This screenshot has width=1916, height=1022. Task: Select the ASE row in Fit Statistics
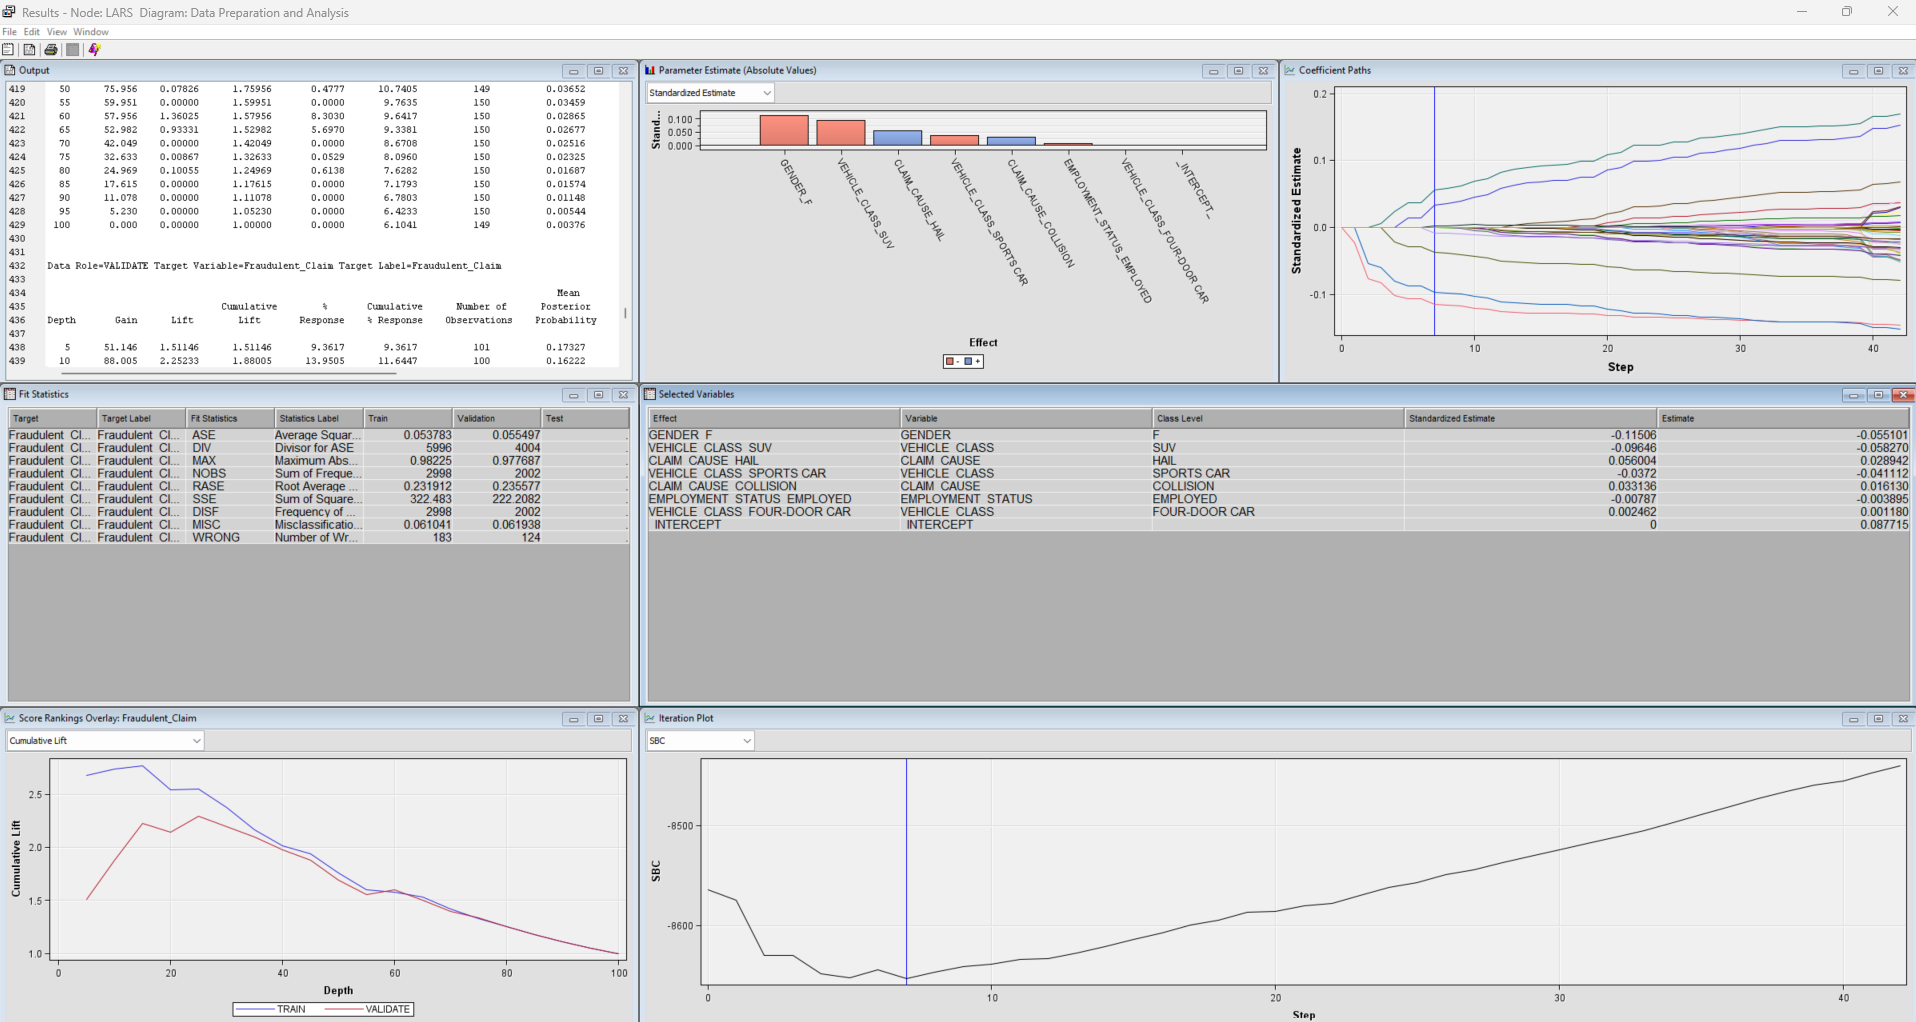tap(319, 435)
